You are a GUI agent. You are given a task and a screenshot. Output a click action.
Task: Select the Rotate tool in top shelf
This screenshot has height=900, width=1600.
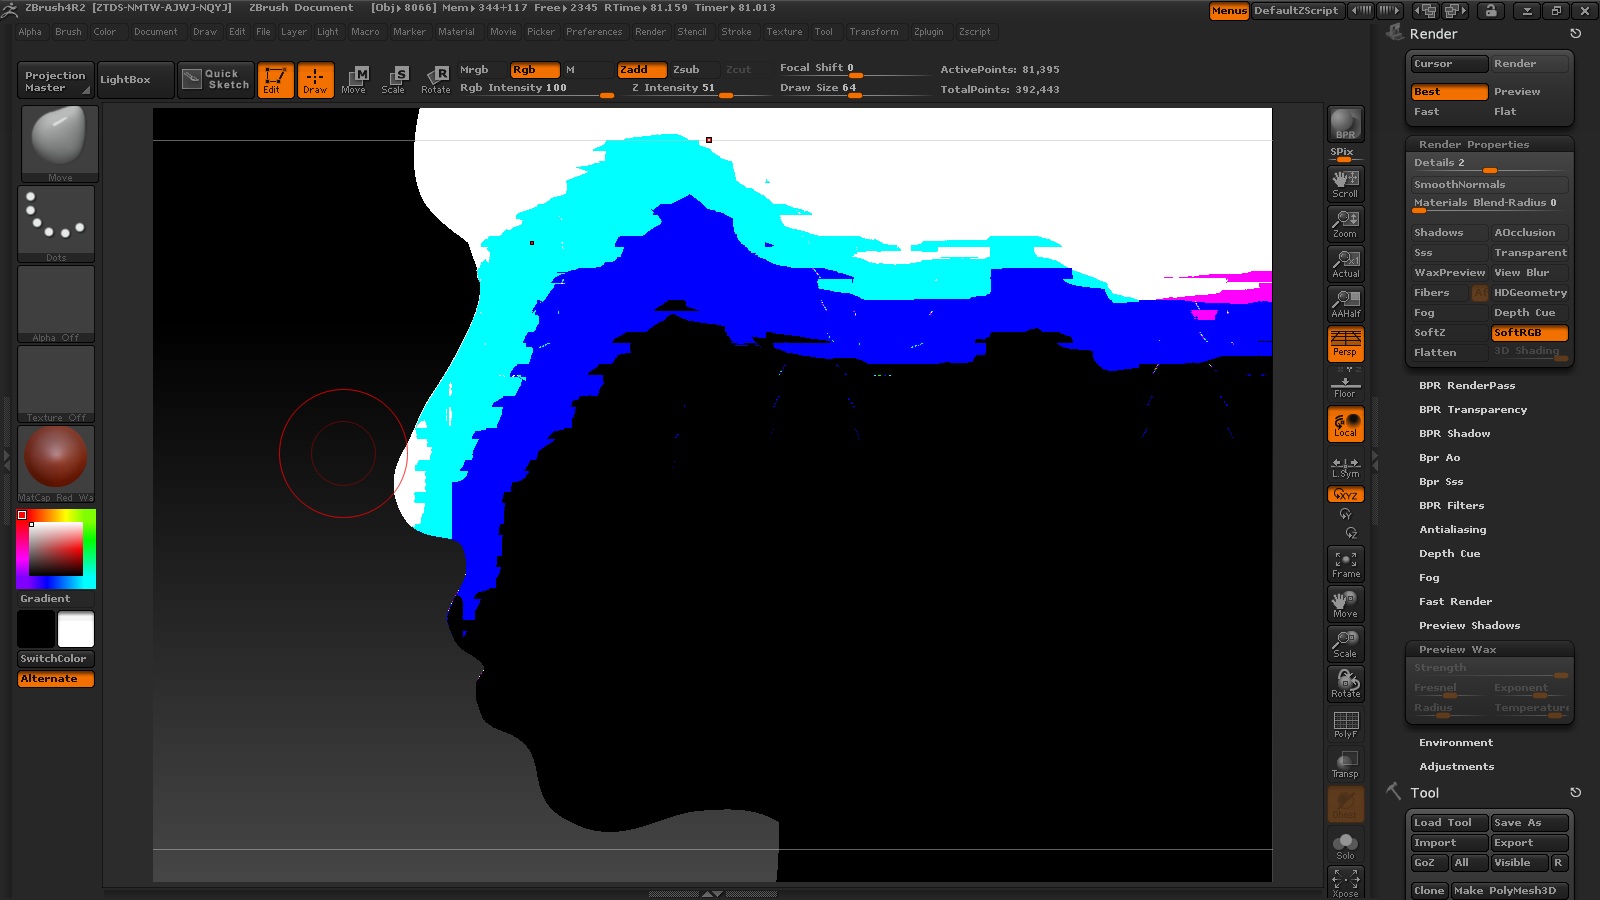point(436,79)
